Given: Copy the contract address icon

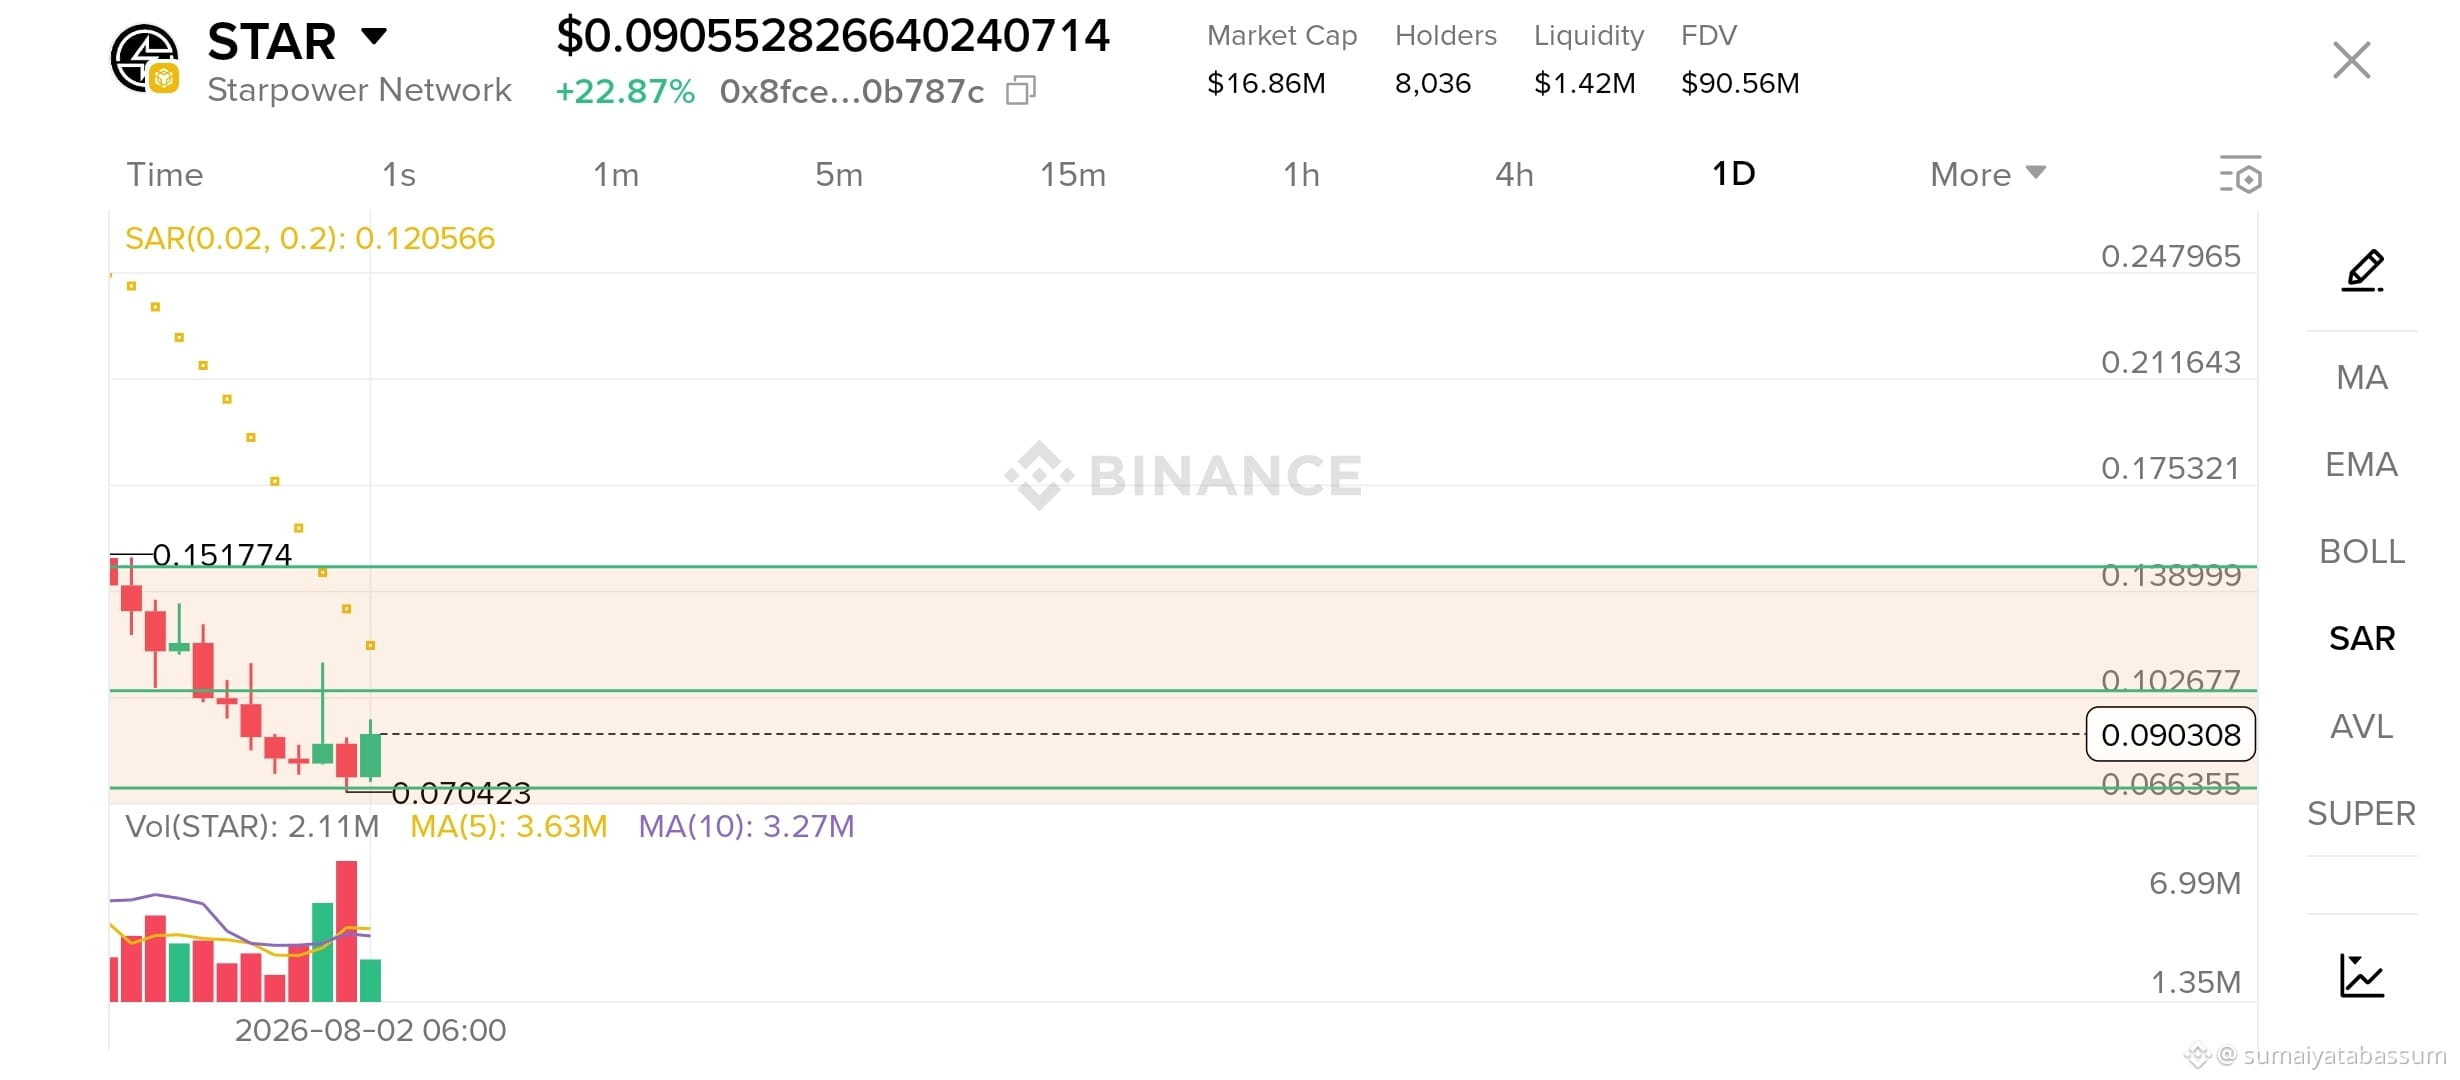Looking at the screenshot, I should [1021, 90].
